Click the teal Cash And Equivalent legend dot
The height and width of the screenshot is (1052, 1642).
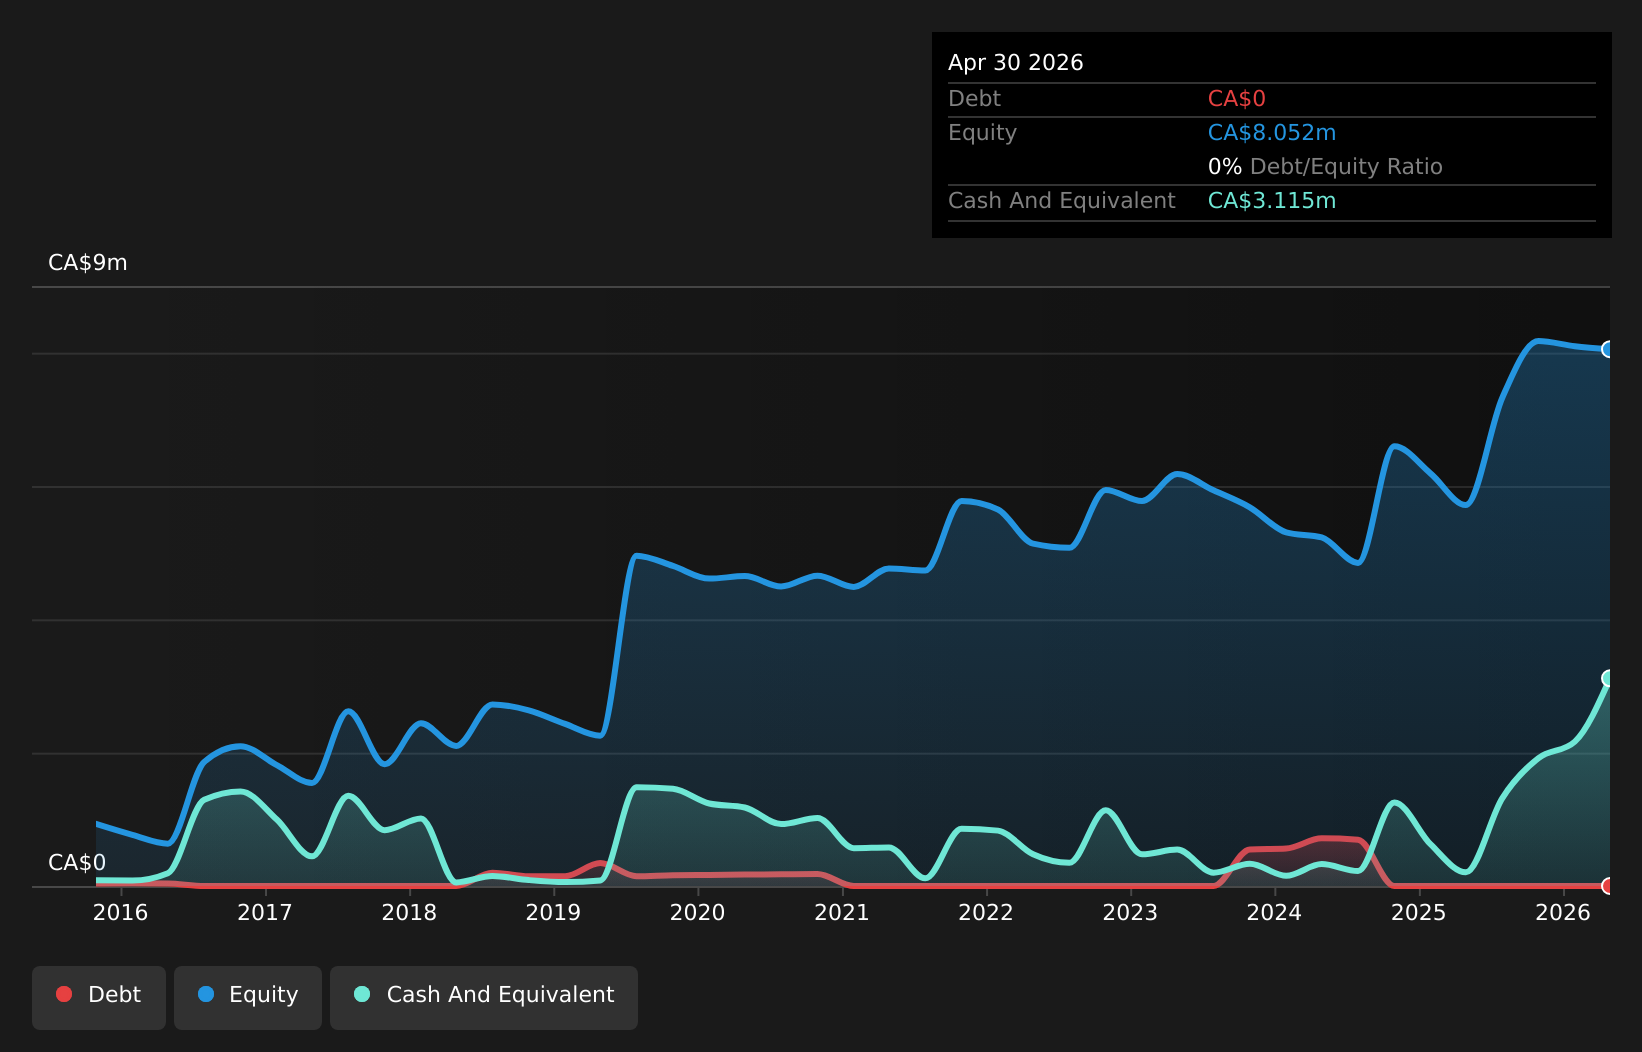click(x=362, y=994)
